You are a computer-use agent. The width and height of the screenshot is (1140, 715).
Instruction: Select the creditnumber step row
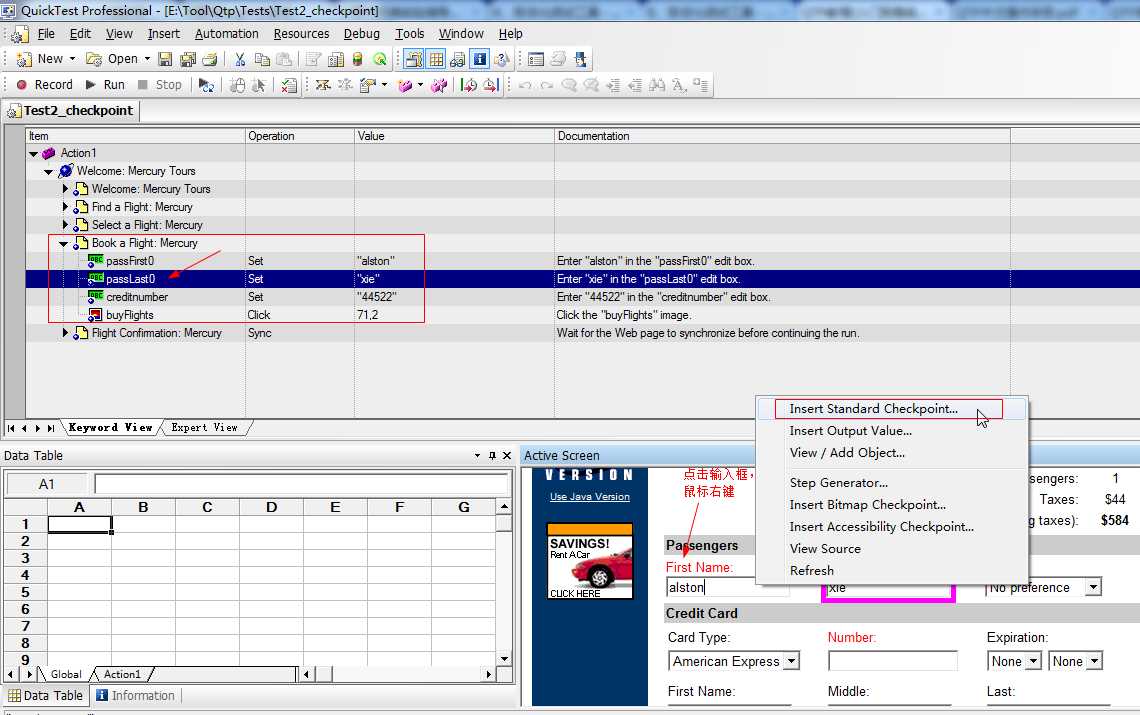pyautogui.click(x=583, y=297)
